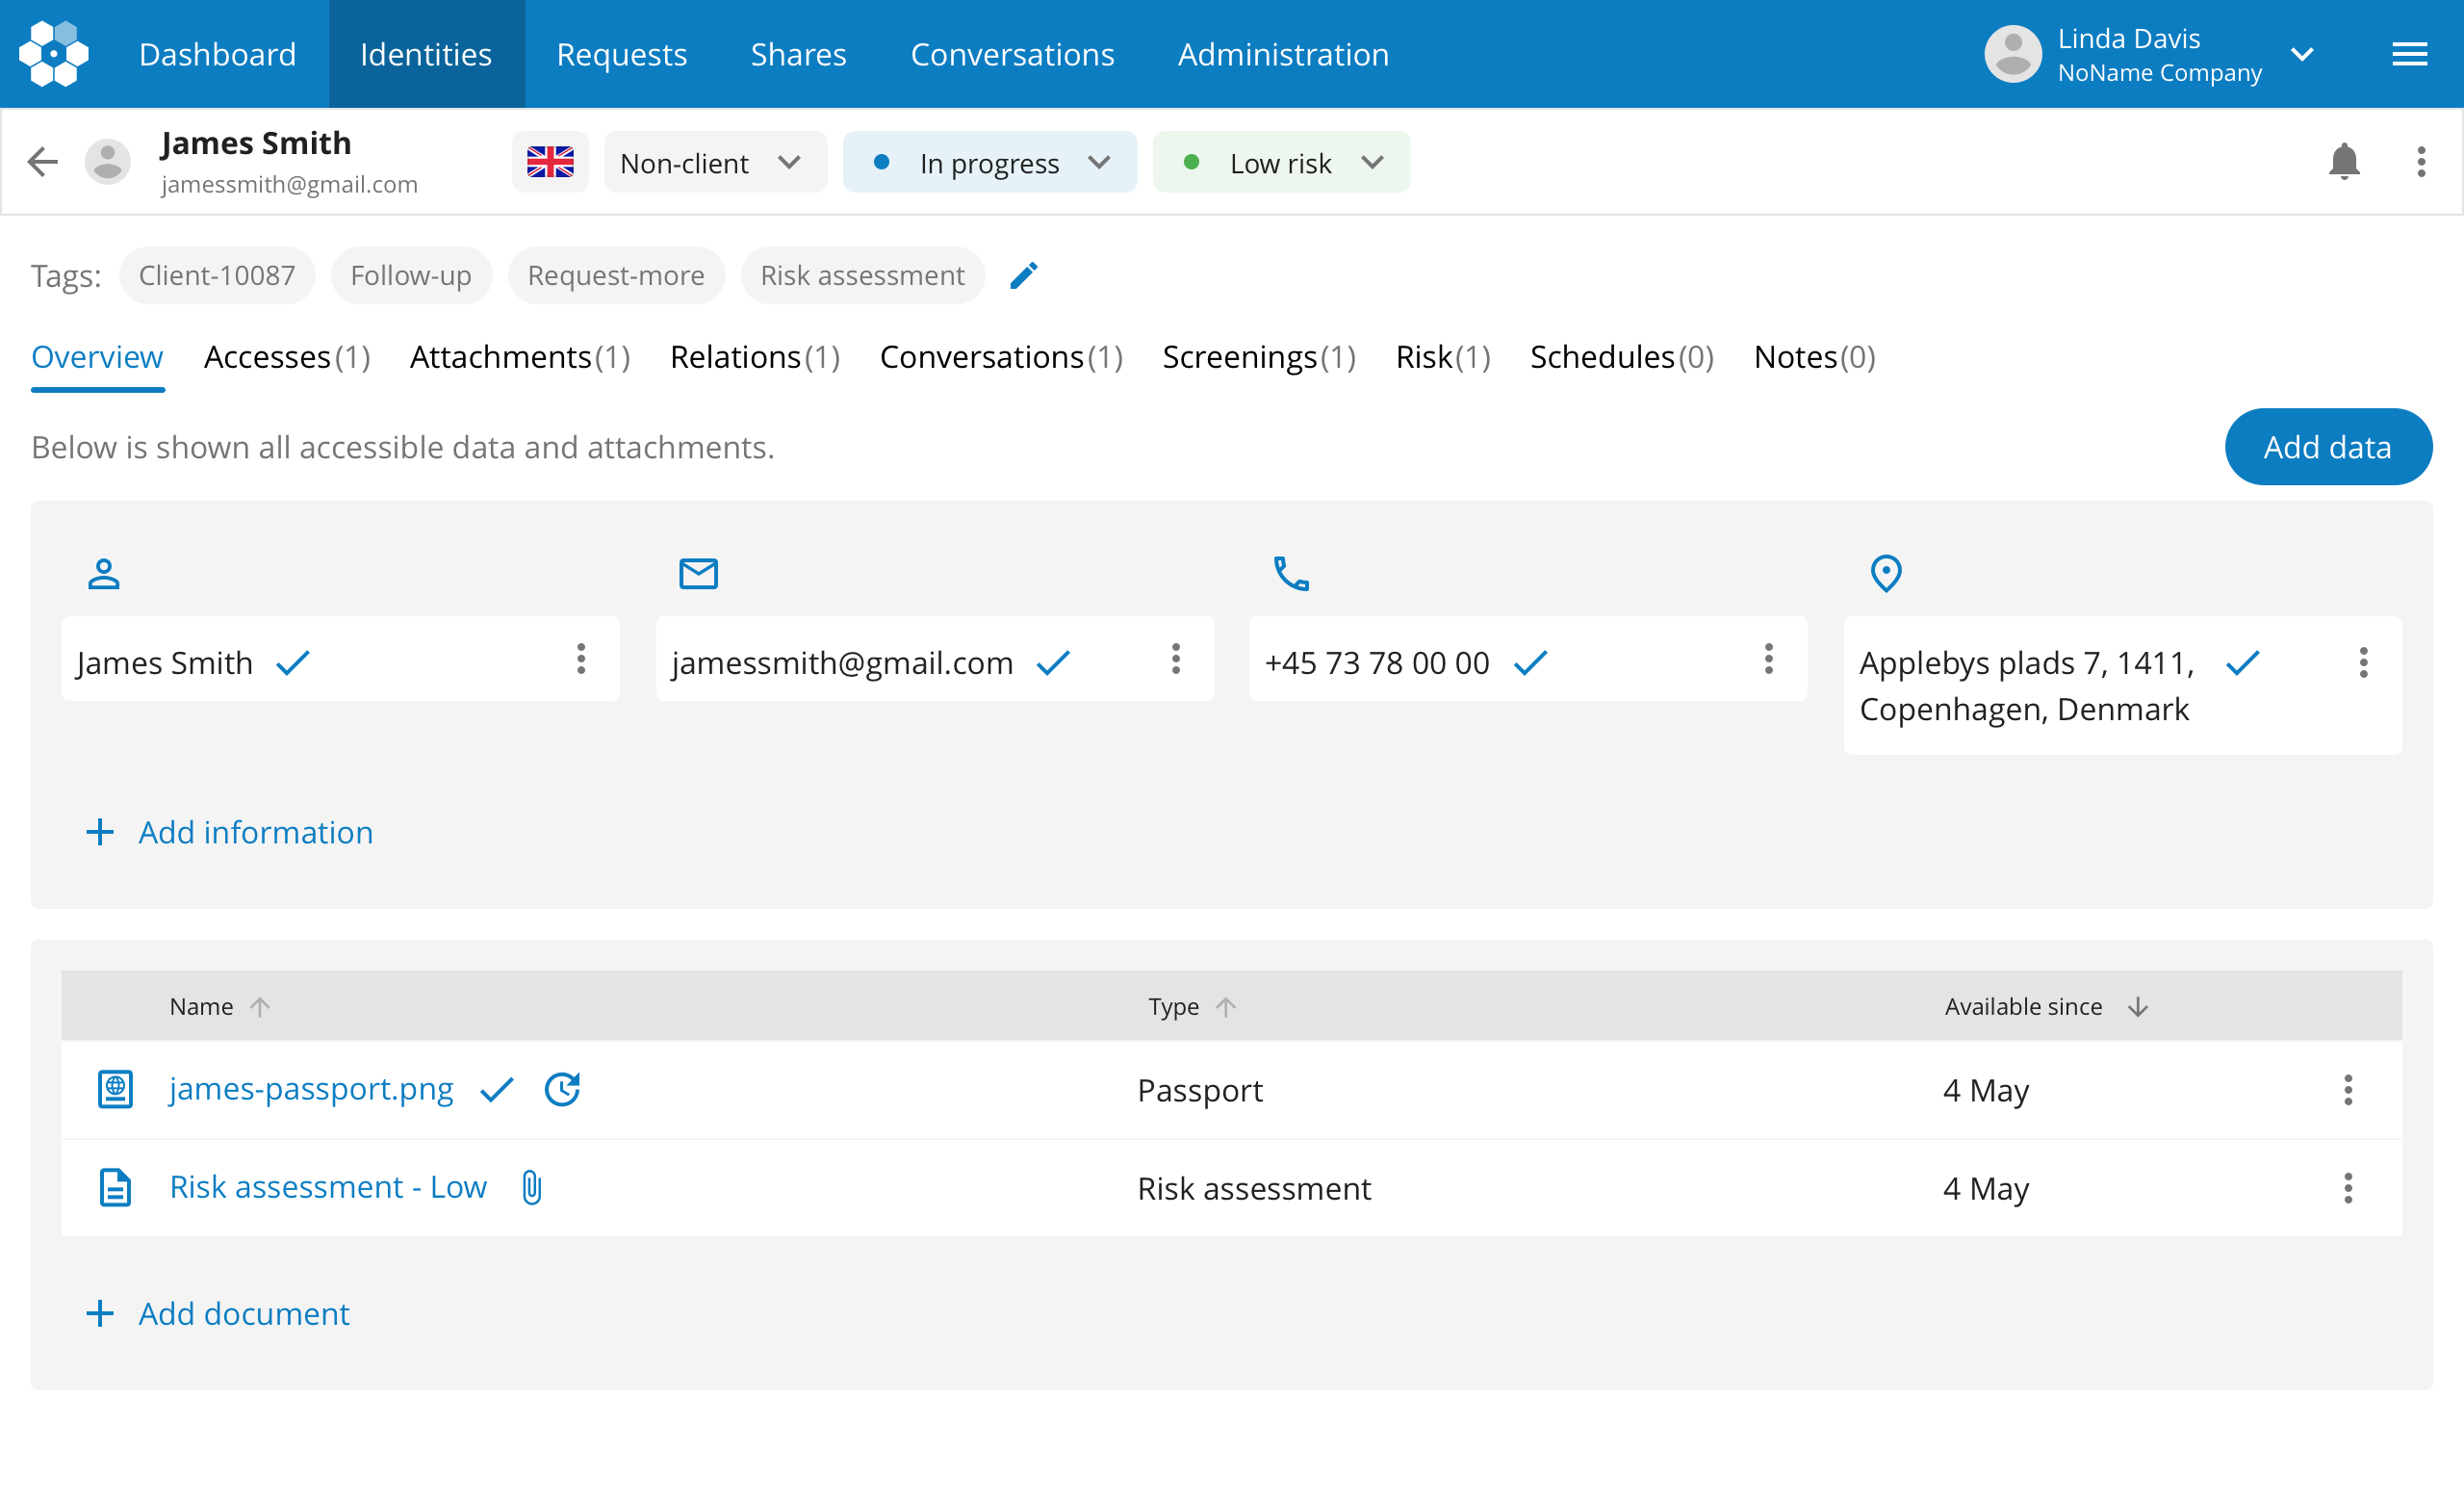Click paperclip icon beside Risk assessment - Low
This screenshot has width=2464, height=1502.
[532, 1187]
